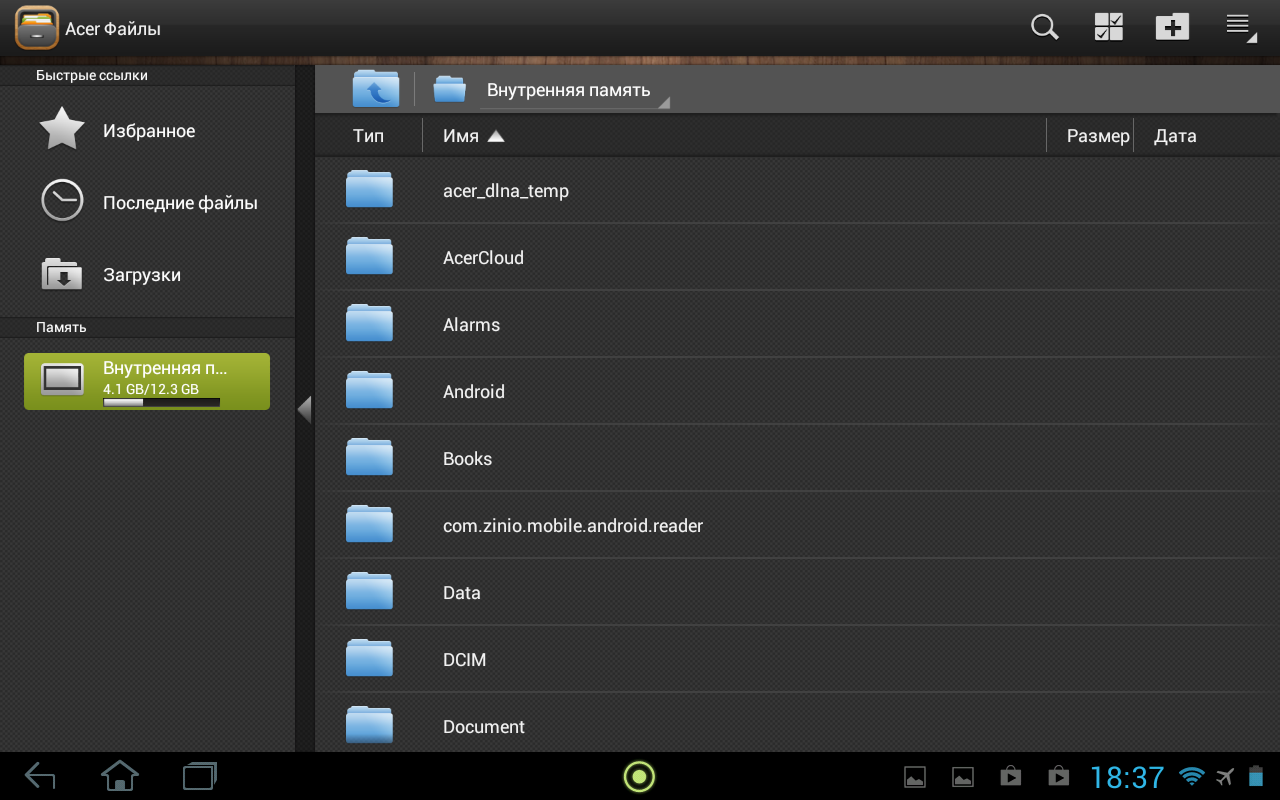Open the Alarms folder
The height and width of the screenshot is (800, 1280).
pyautogui.click(x=797, y=324)
